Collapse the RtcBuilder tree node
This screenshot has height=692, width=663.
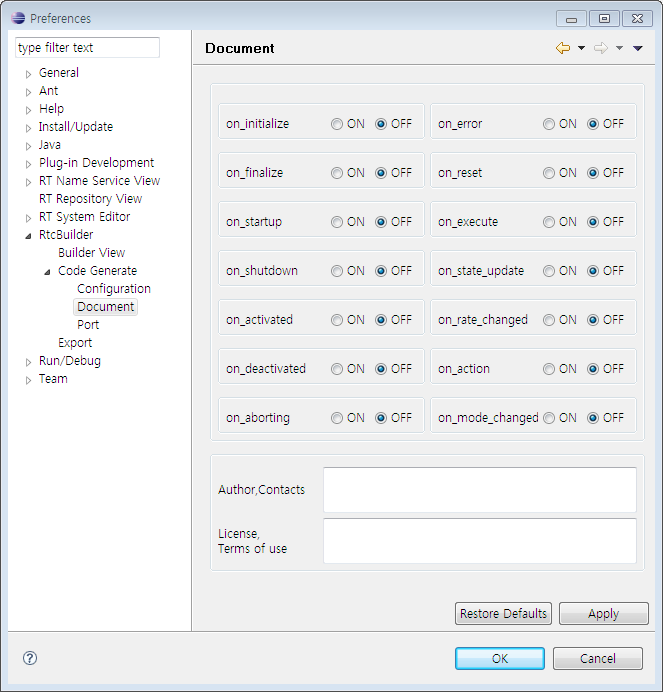28,235
